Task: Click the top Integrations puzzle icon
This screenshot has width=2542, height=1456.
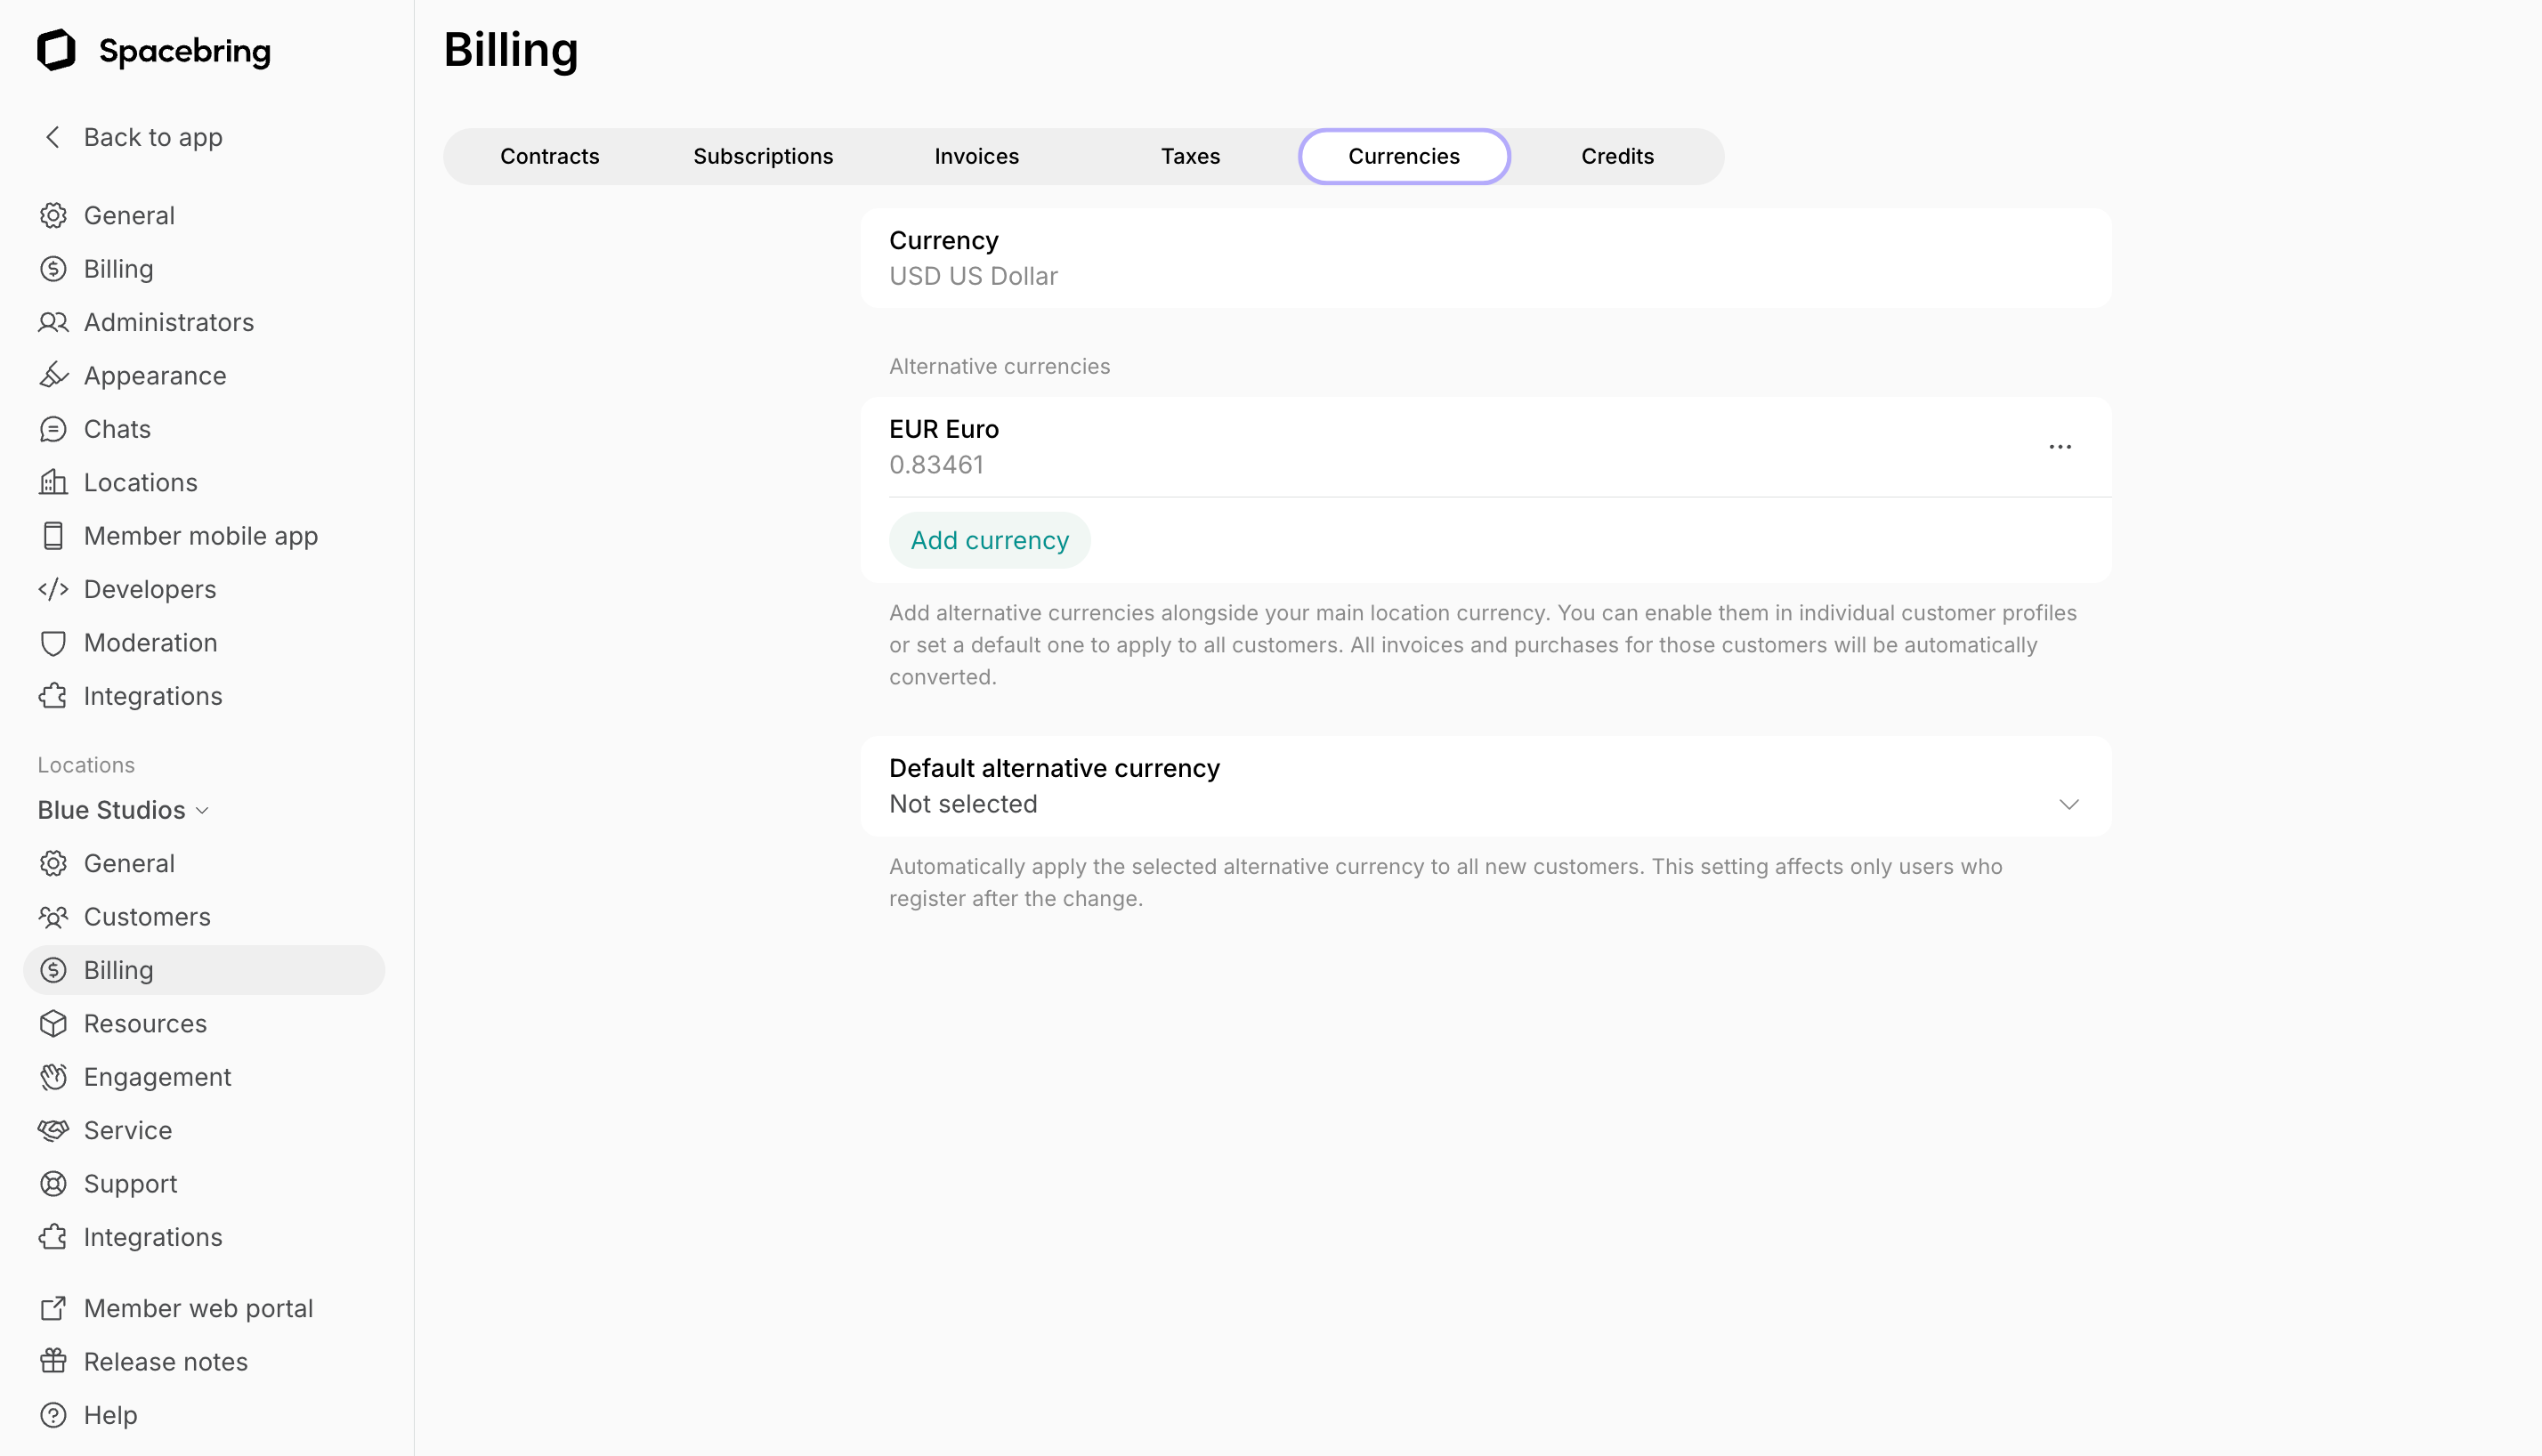Action: (x=53, y=696)
